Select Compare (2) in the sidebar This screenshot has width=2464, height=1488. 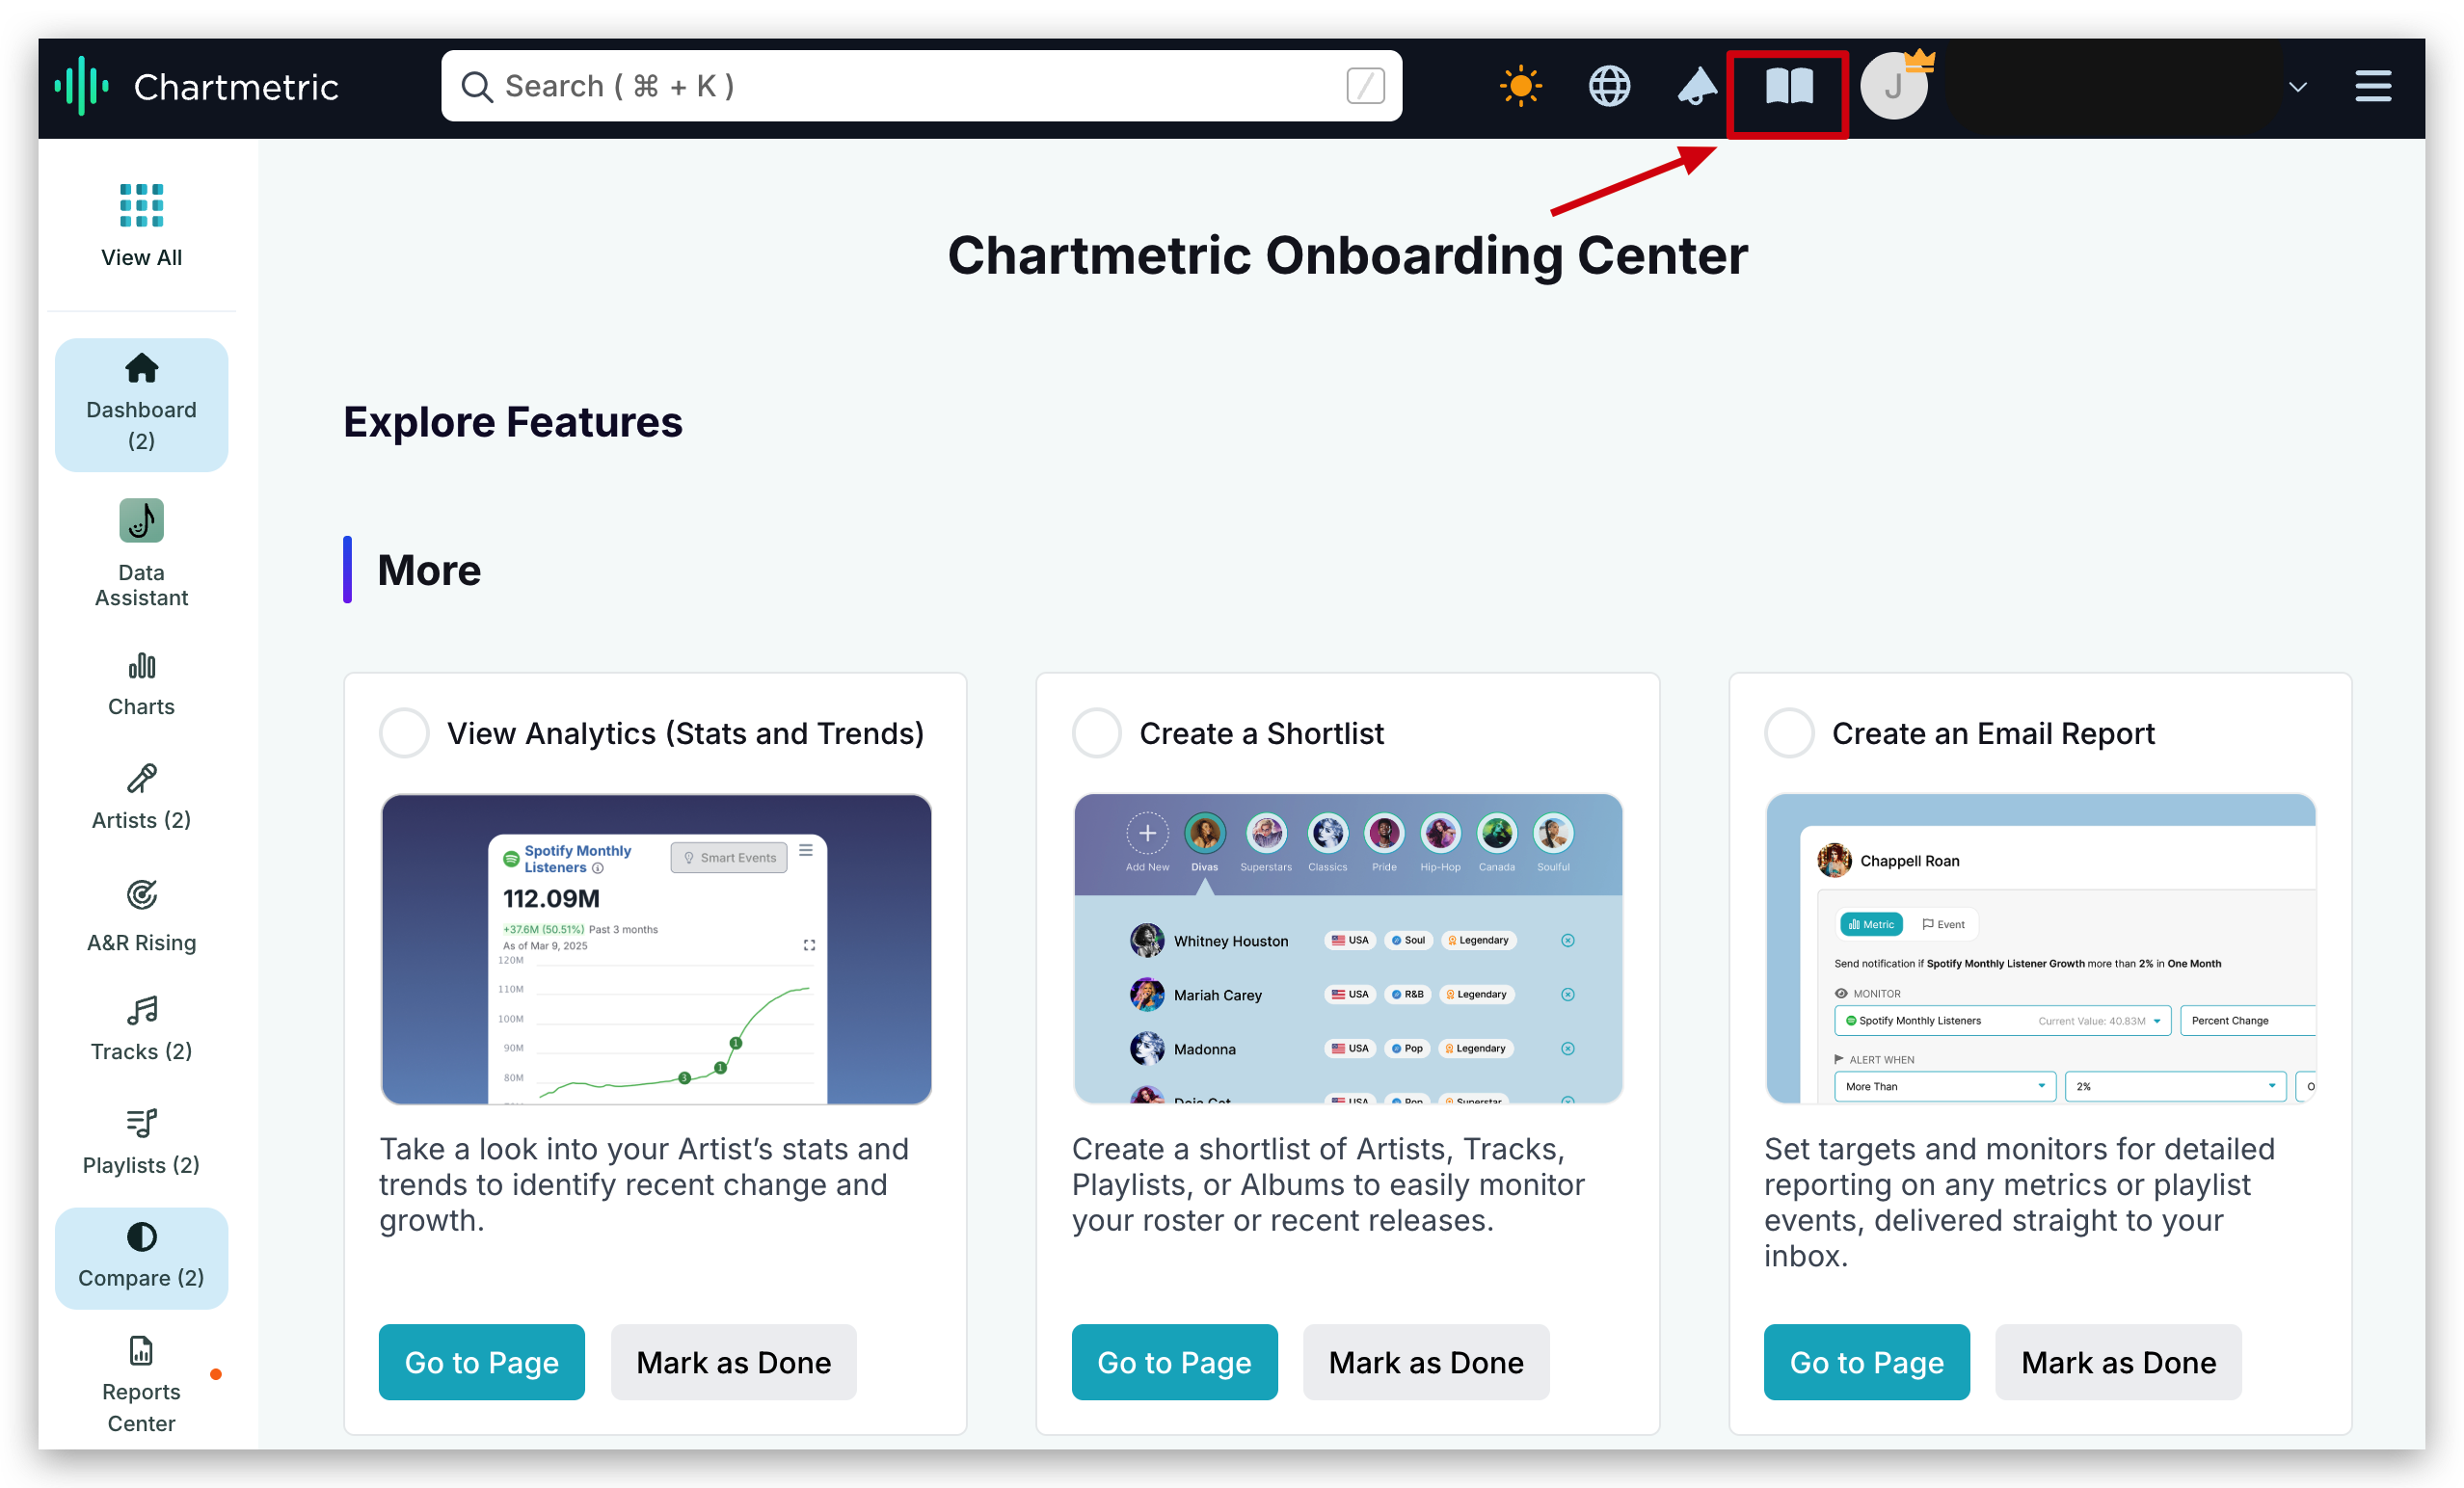coord(141,1257)
